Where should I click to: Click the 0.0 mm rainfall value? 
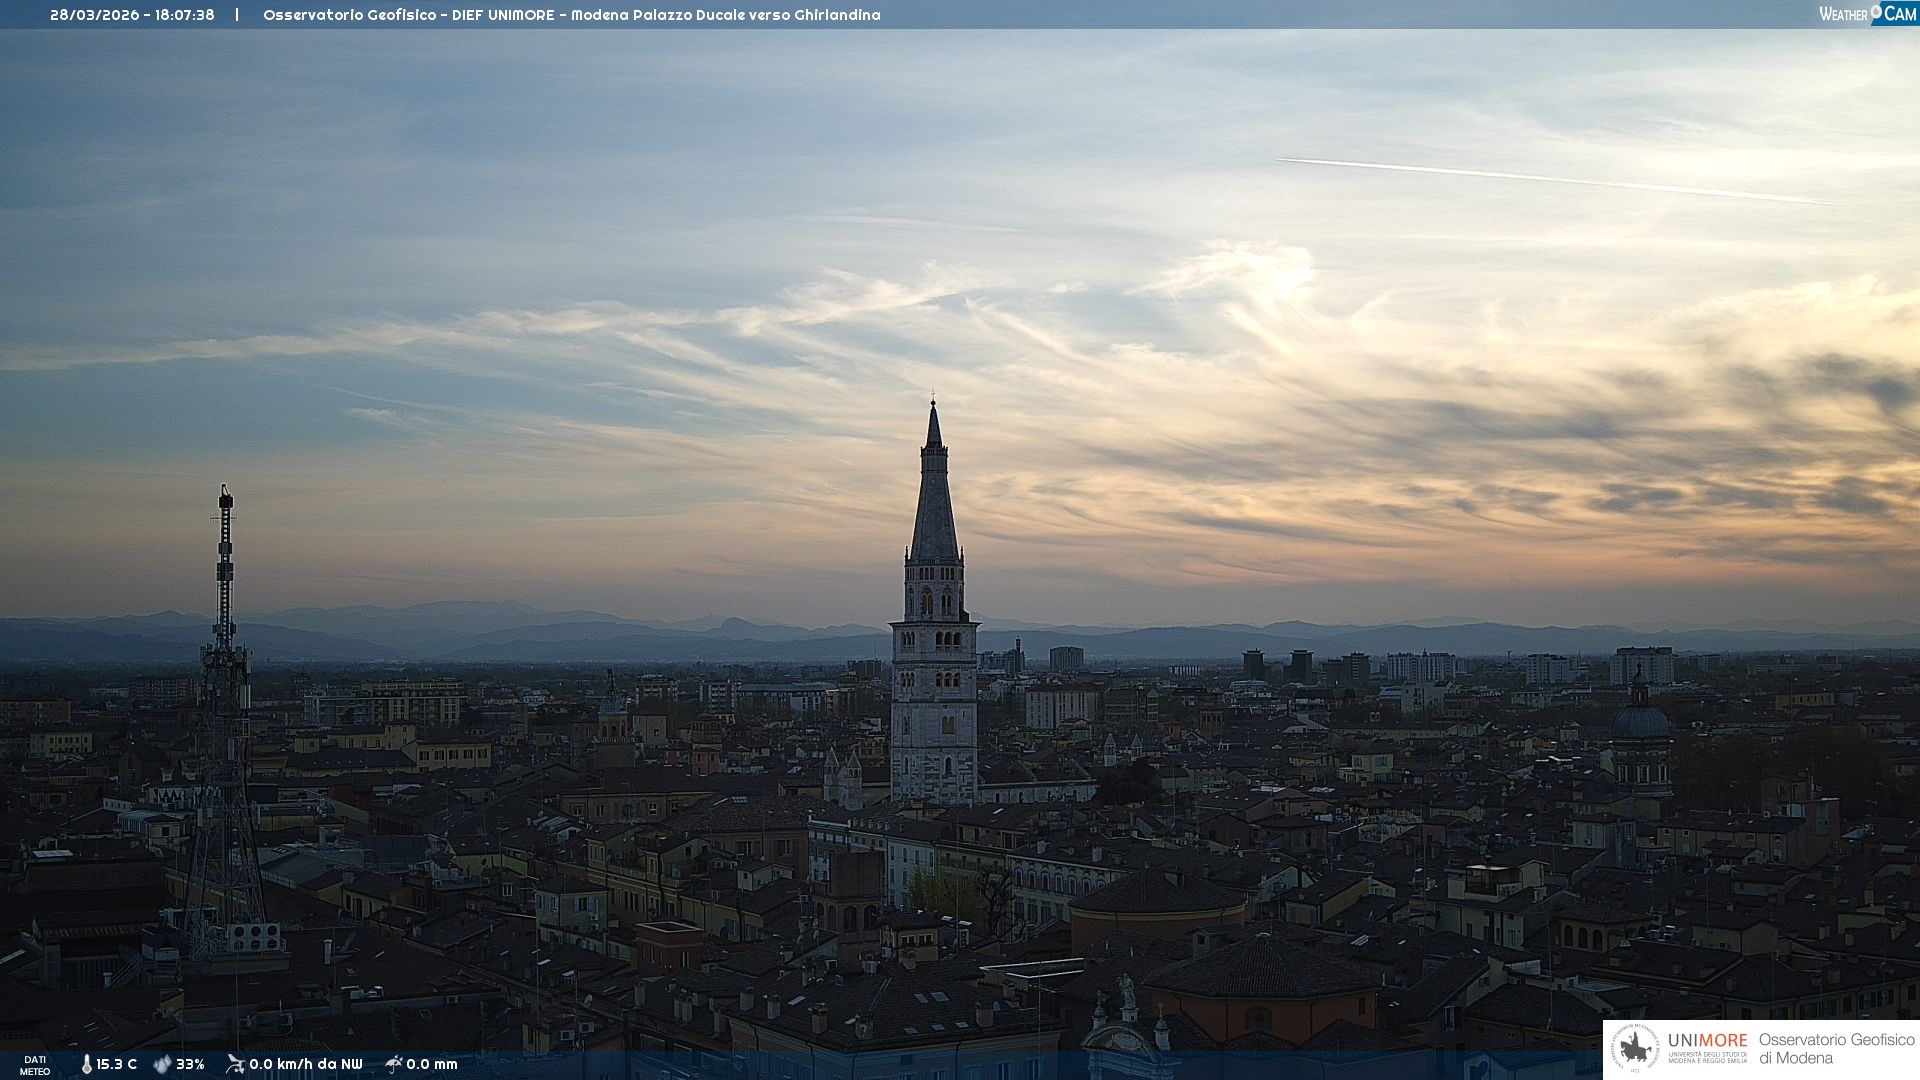click(432, 1065)
